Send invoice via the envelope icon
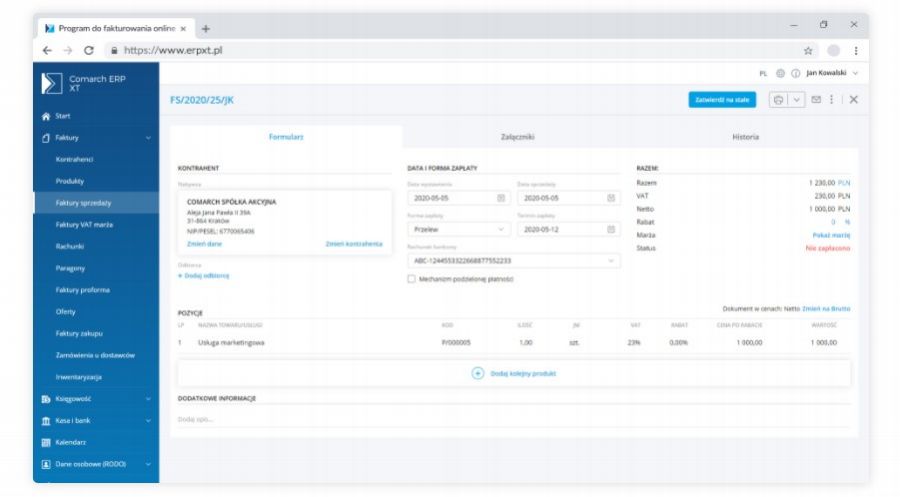The width and height of the screenshot is (900, 497). (x=816, y=100)
